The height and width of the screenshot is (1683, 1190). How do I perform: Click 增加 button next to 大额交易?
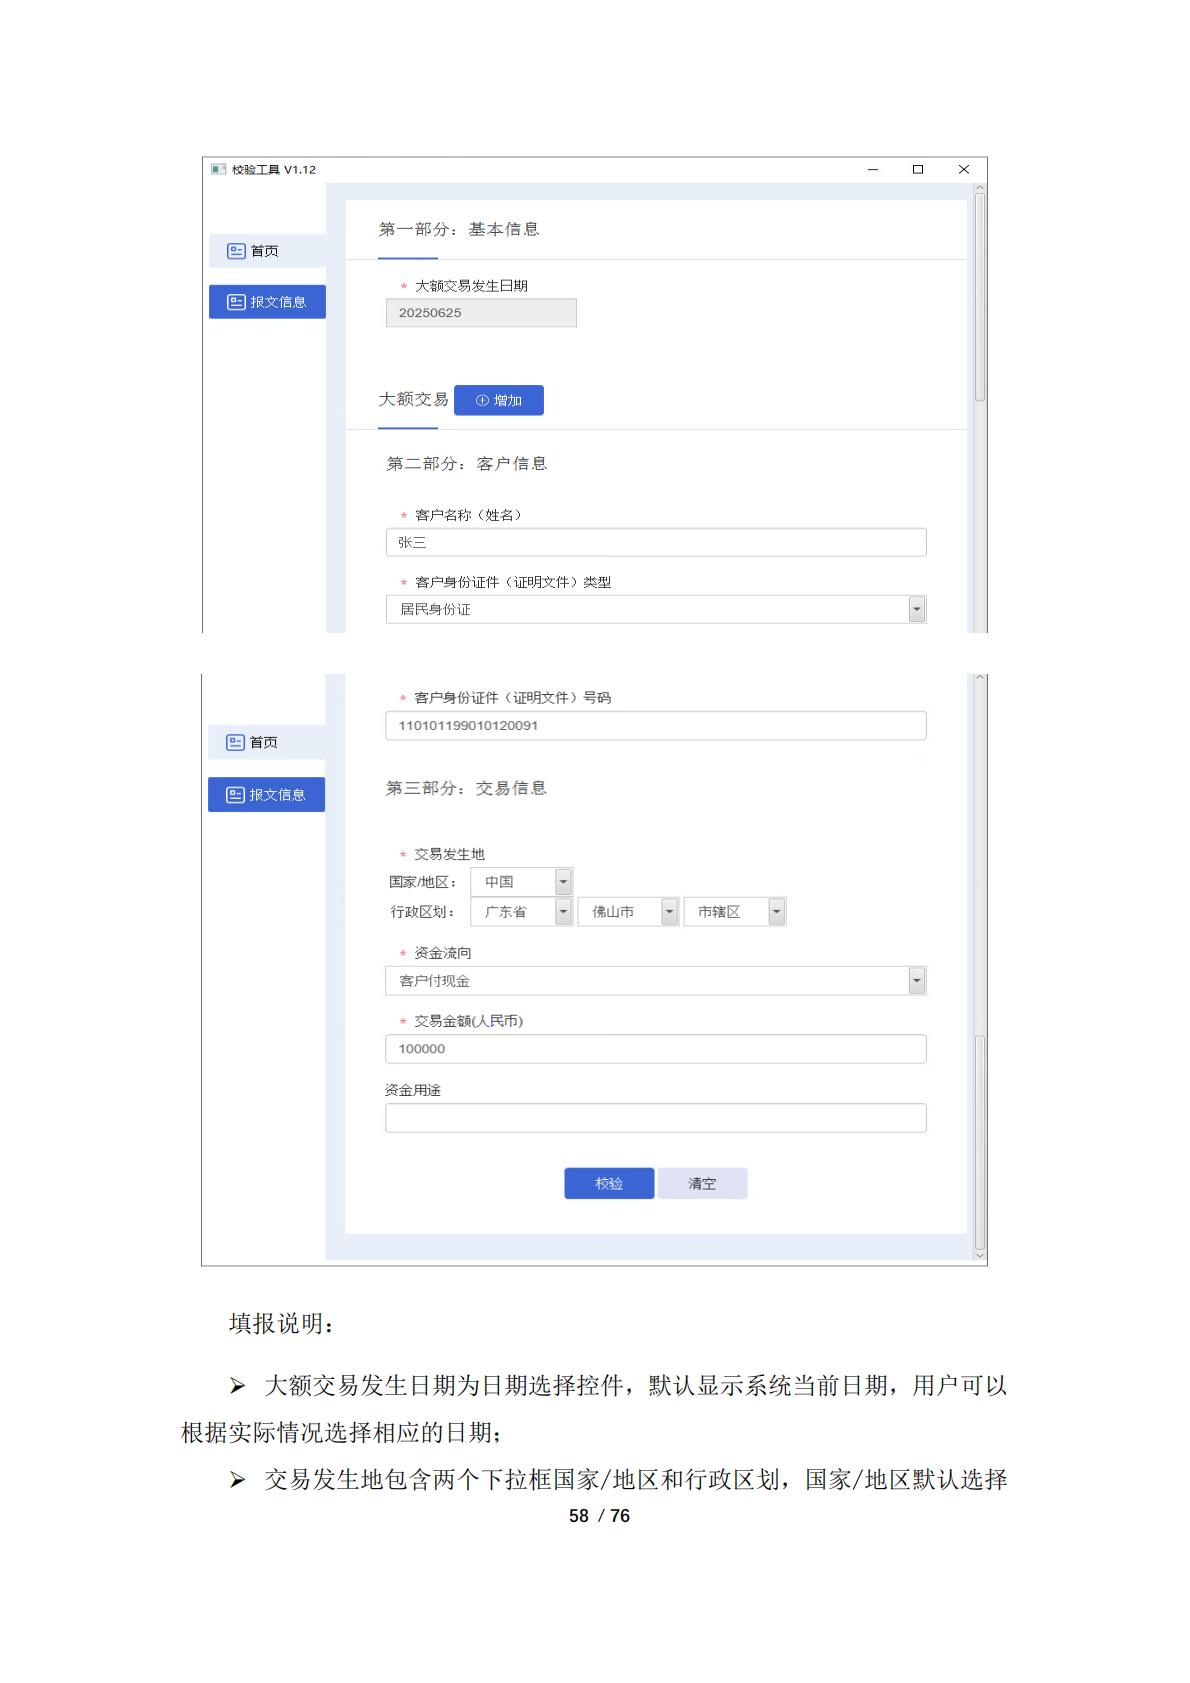(x=498, y=400)
